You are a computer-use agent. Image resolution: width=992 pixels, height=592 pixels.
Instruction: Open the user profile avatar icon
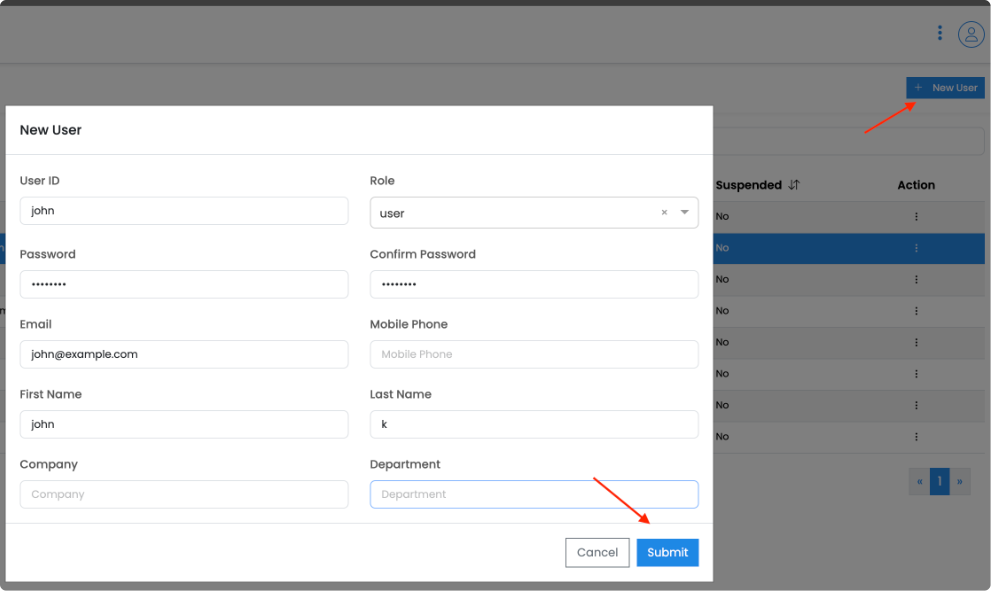(970, 34)
